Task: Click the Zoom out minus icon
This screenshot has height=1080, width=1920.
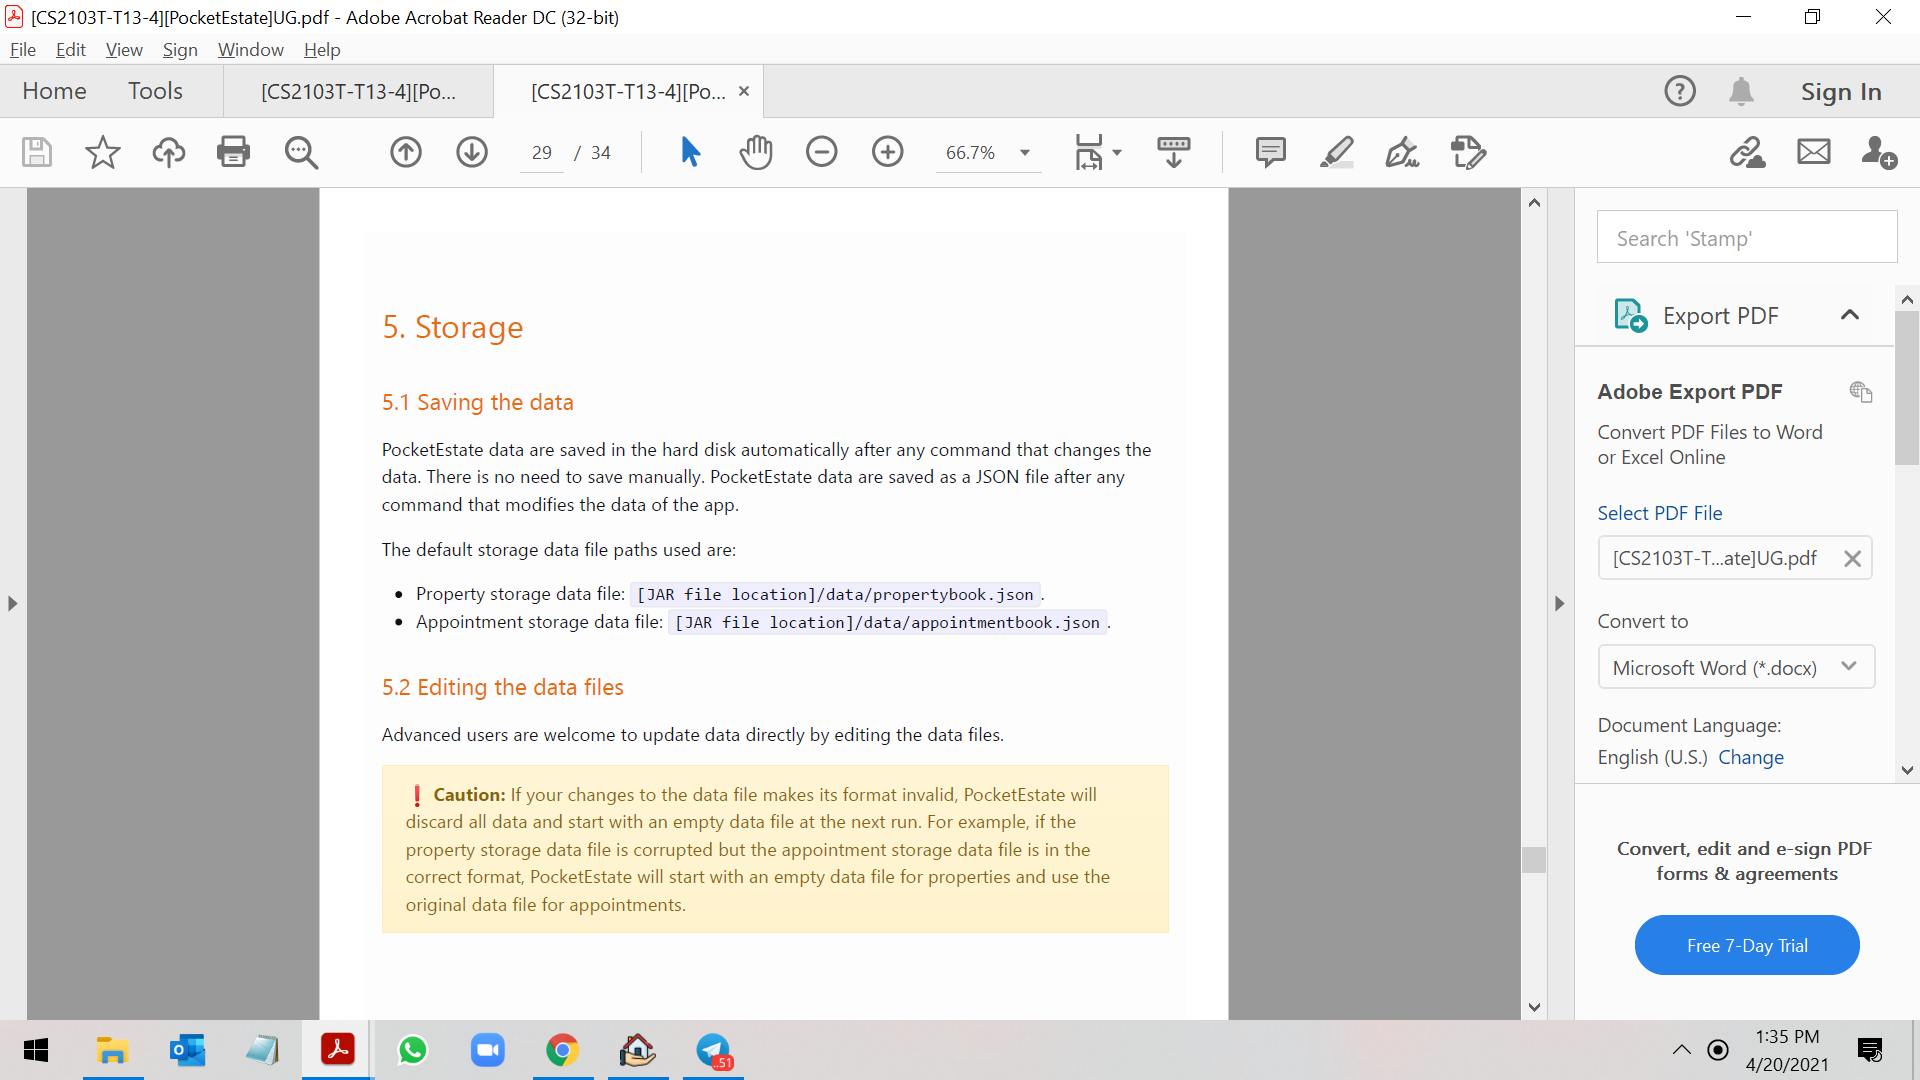Action: (x=821, y=152)
